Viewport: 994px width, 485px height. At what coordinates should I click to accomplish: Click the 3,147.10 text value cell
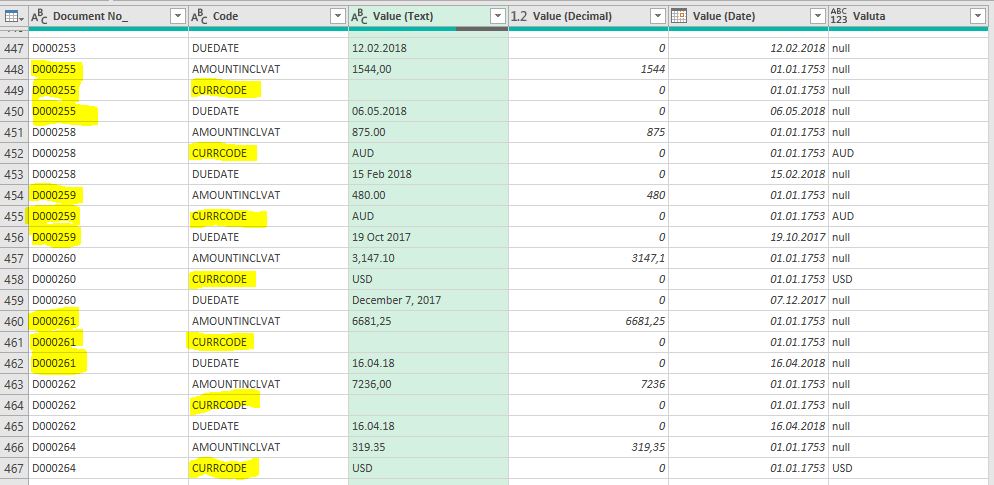coord(429,258)
